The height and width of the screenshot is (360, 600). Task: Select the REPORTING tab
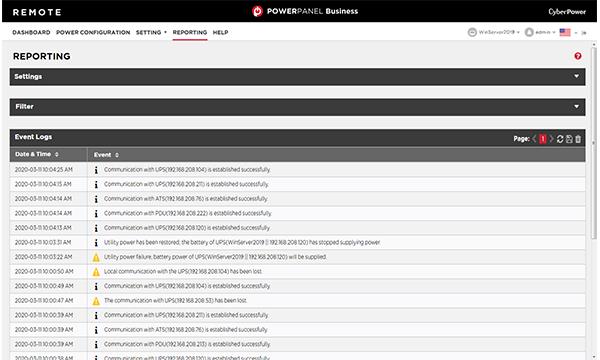pos(190,33)
